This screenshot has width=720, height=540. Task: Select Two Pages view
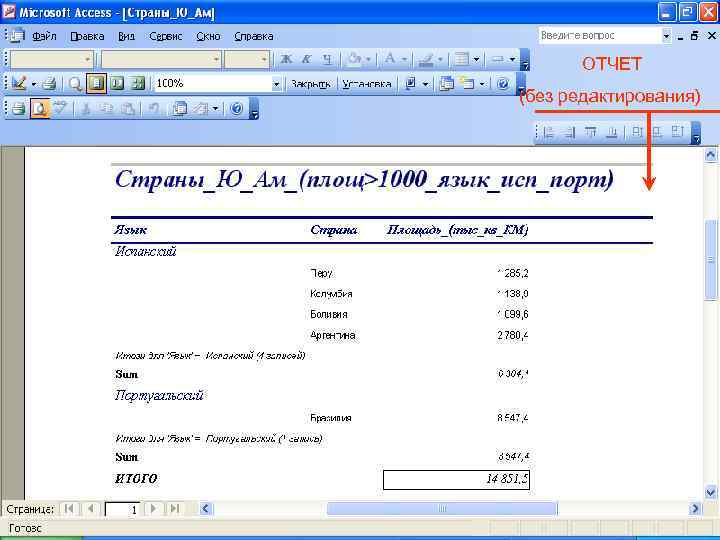tap(118, 84)
